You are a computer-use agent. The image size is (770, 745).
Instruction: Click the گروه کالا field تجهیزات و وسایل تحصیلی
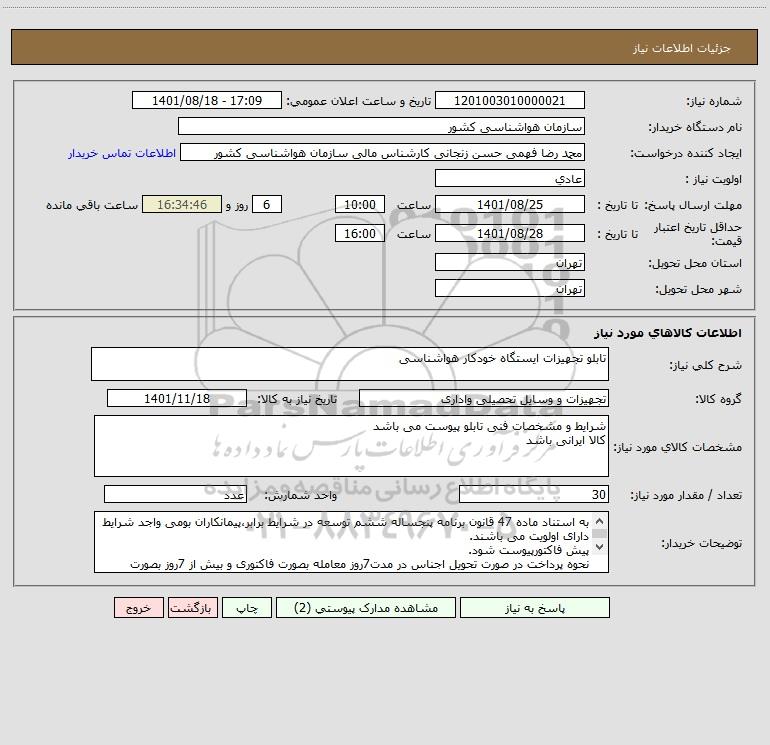click(484, 398)
